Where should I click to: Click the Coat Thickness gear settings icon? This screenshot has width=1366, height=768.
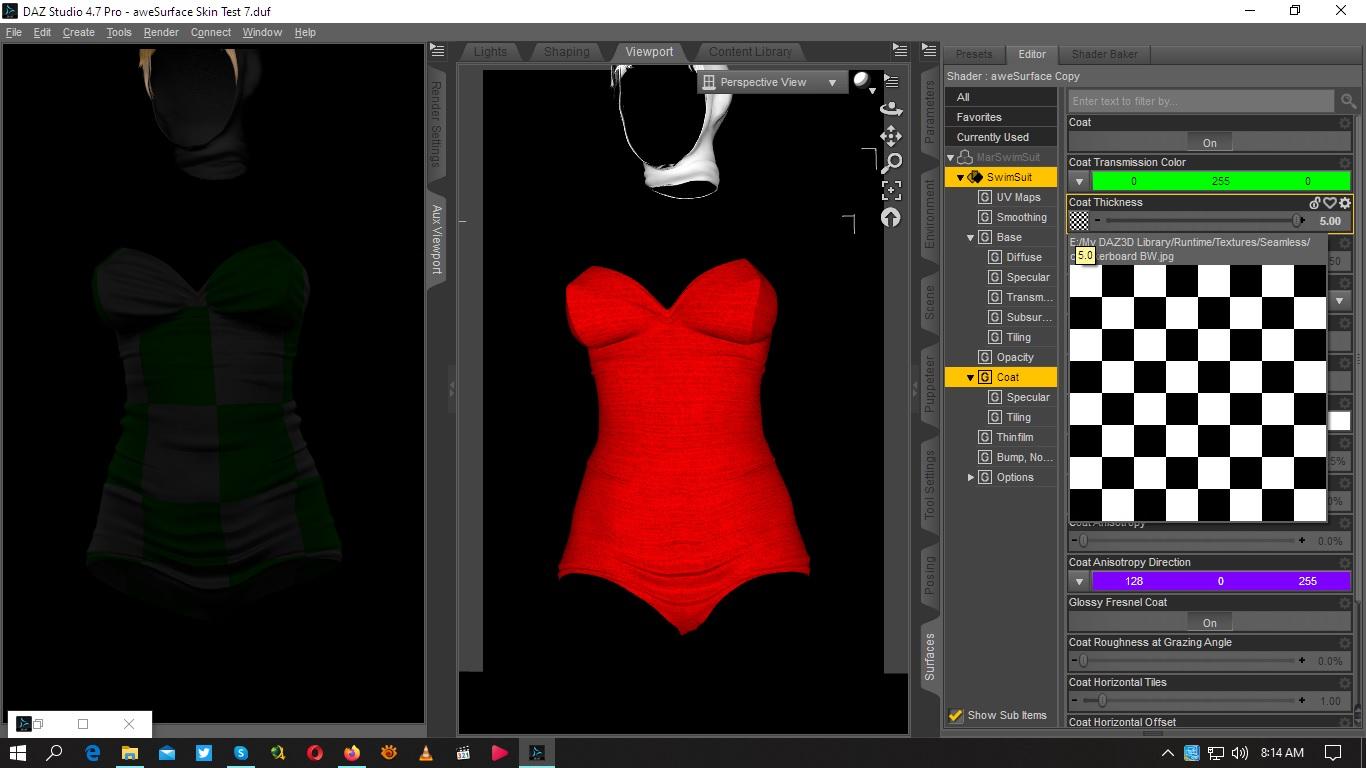point(1345,203)
